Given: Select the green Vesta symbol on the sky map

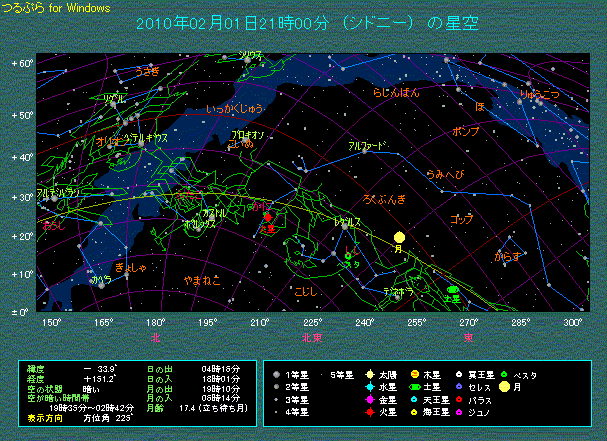Looking at the screenshot, I should (347, 258).
